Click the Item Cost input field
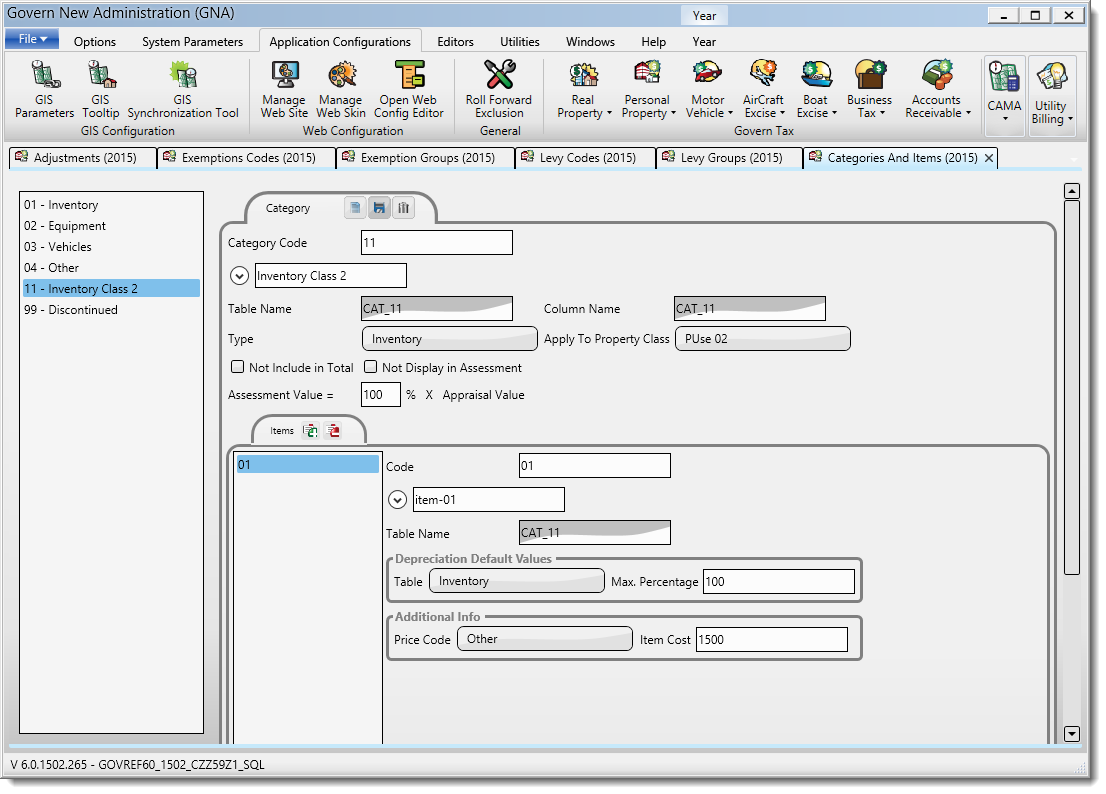The width and height of the screenshot is (1106, 794). [x=771, y=640]
